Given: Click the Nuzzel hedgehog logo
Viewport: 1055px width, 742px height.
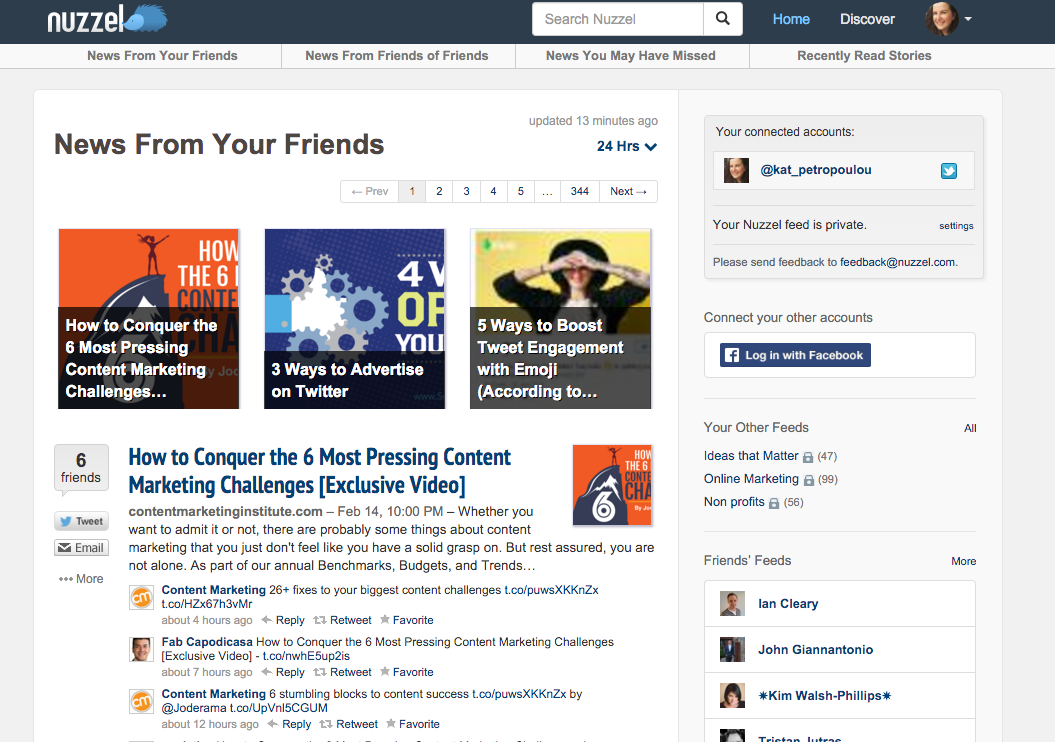Looking at the screenshot, I should click(x=107, y=19).
